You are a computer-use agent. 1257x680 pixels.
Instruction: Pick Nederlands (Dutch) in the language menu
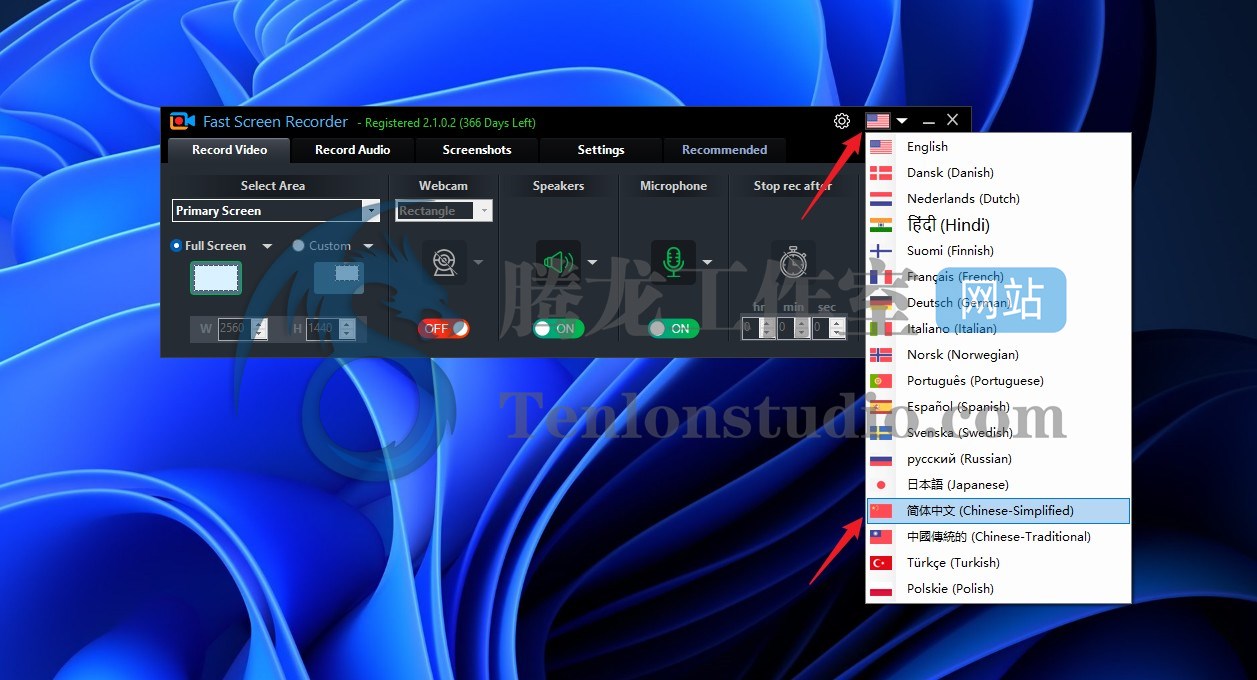click(998, 199)
